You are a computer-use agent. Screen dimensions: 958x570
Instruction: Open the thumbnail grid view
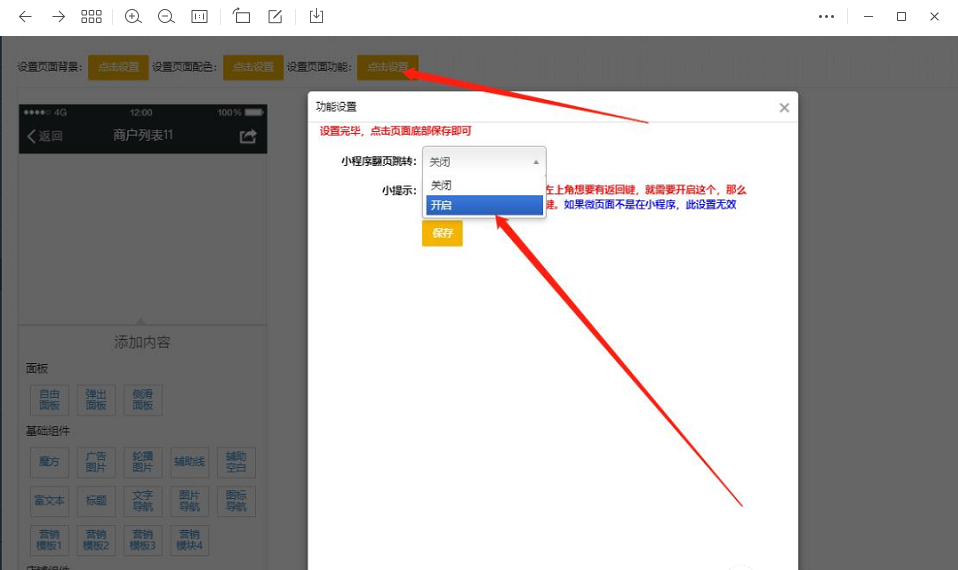(91, 17)
